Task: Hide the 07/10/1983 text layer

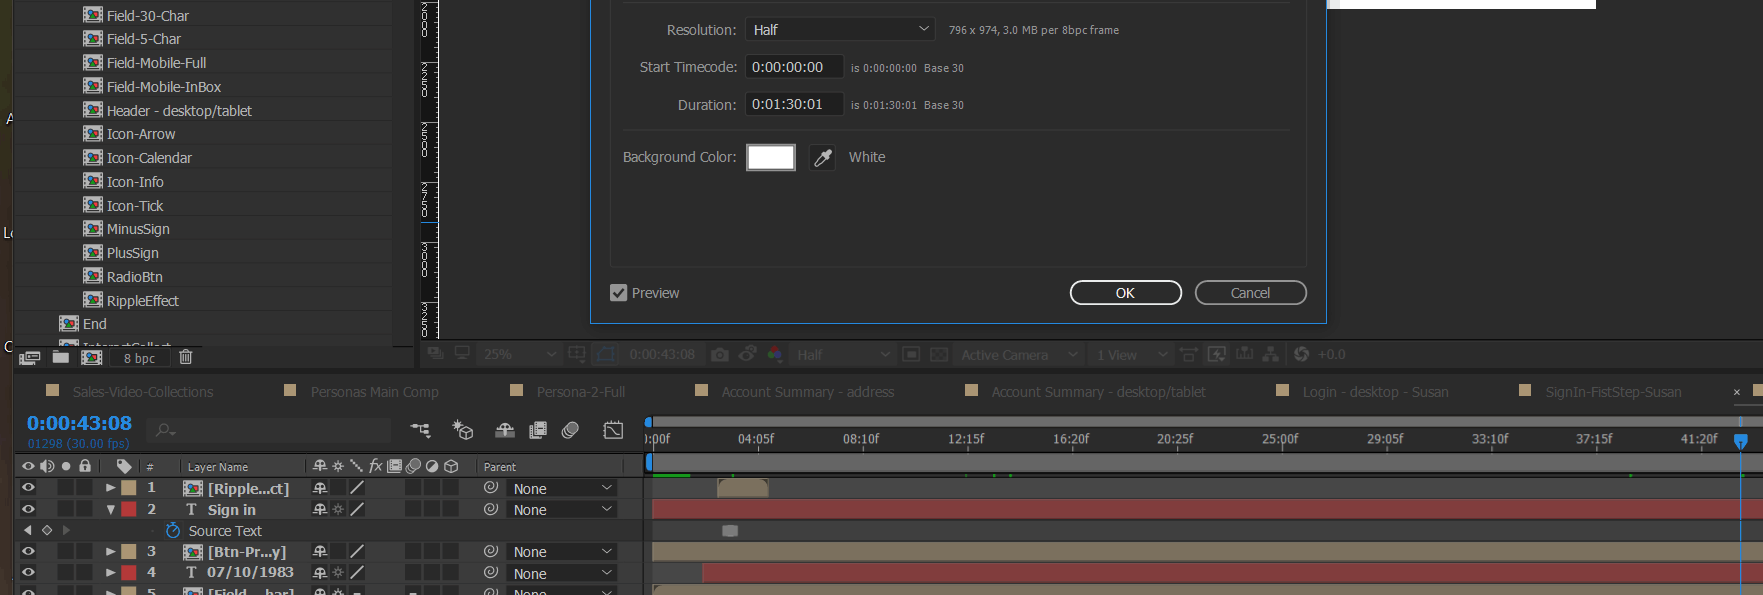Action: tap(28, 573)
